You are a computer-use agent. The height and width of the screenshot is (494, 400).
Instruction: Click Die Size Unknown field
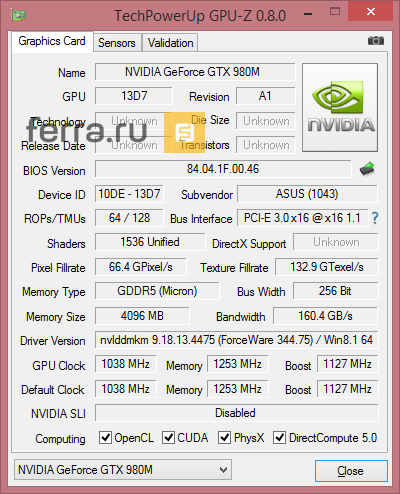point(266,121)
